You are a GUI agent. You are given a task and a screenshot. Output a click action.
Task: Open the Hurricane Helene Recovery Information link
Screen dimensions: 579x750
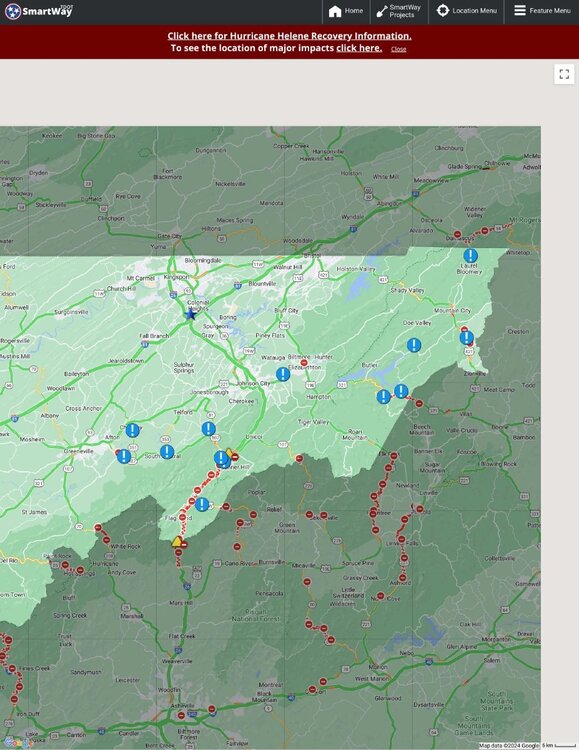(289, 36)
